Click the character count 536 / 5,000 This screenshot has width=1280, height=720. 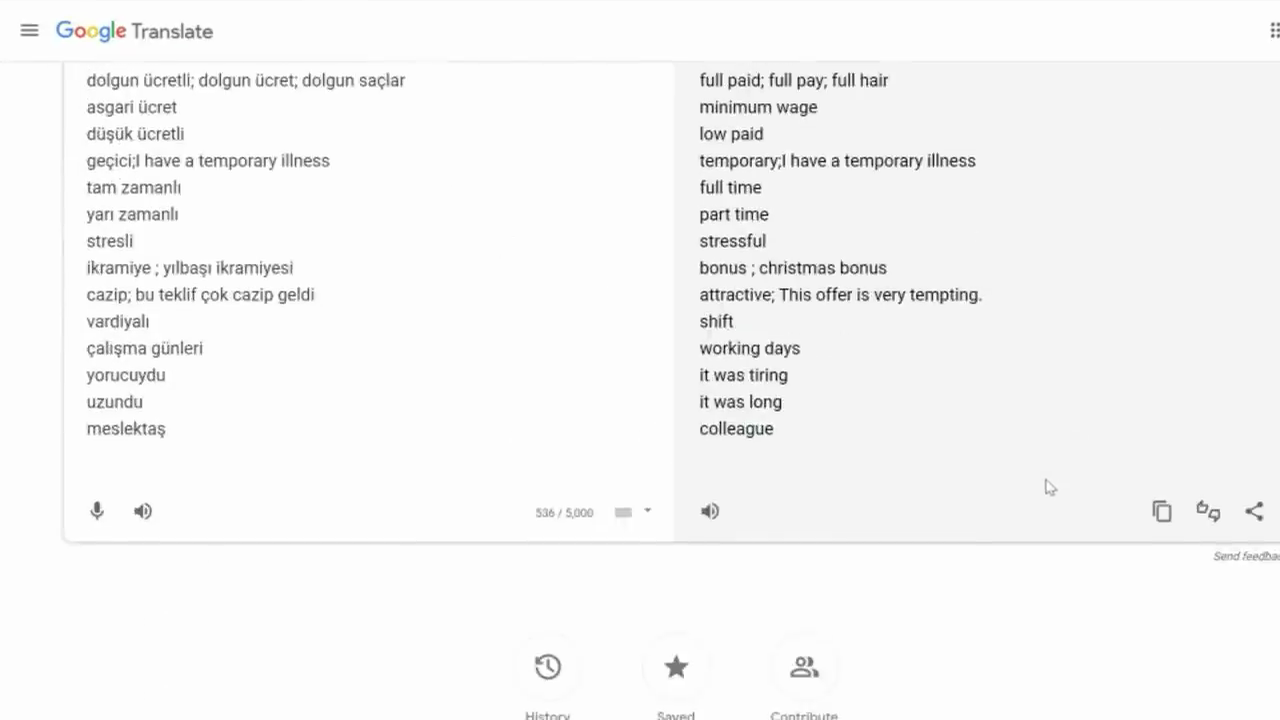click(x=564, y=513)
